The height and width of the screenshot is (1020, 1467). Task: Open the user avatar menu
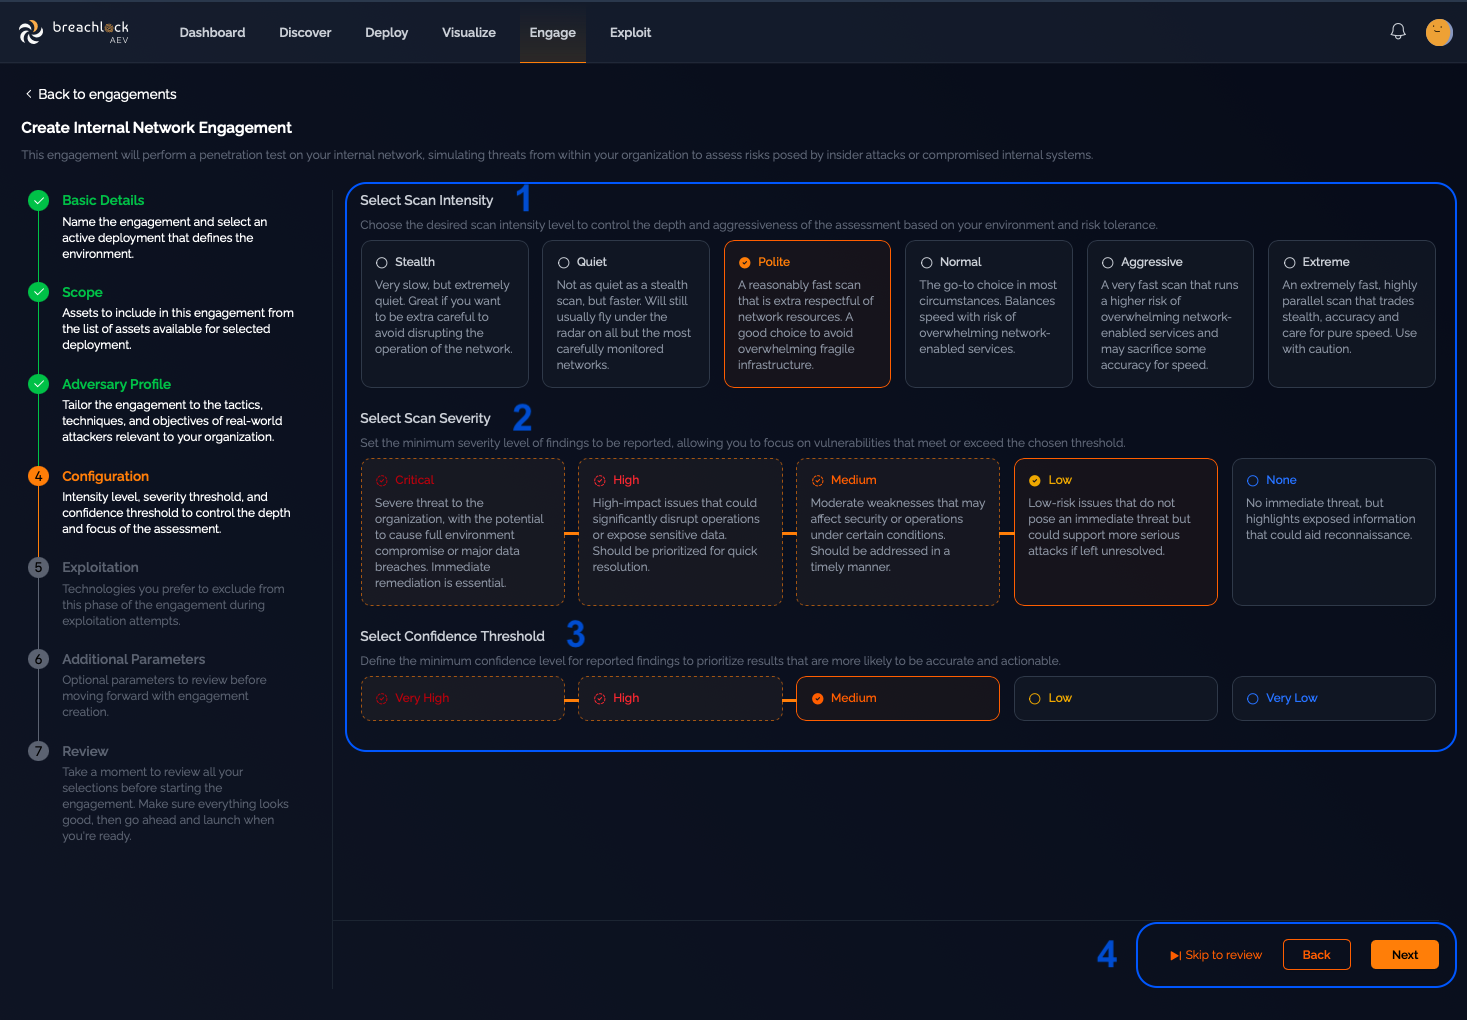(1439, 32)
